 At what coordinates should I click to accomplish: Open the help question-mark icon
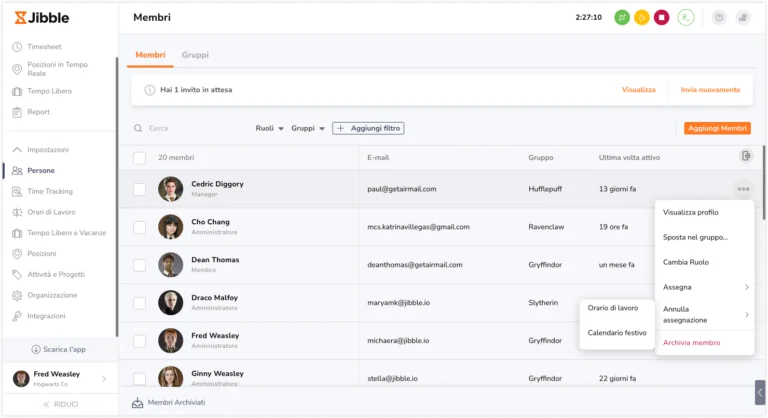[719, 18]
